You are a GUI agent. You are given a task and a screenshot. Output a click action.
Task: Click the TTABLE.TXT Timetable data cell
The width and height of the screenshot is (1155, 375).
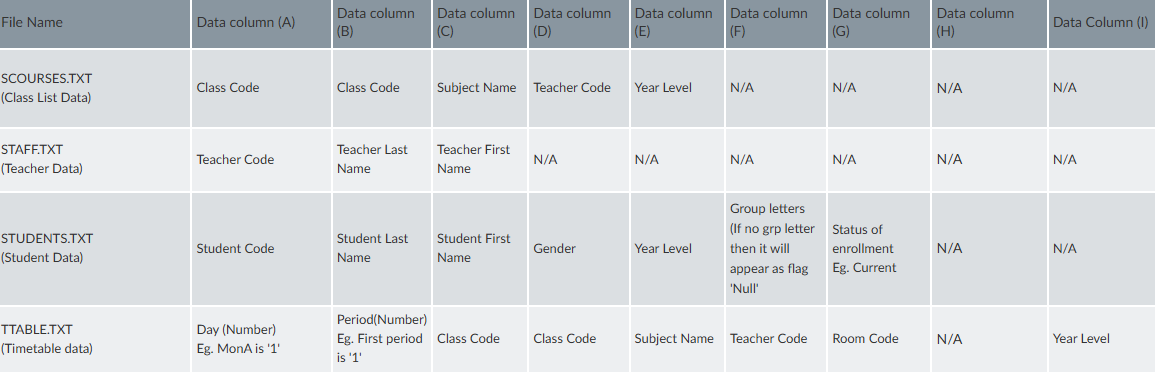pyautogui.click(x=95, y=339)
